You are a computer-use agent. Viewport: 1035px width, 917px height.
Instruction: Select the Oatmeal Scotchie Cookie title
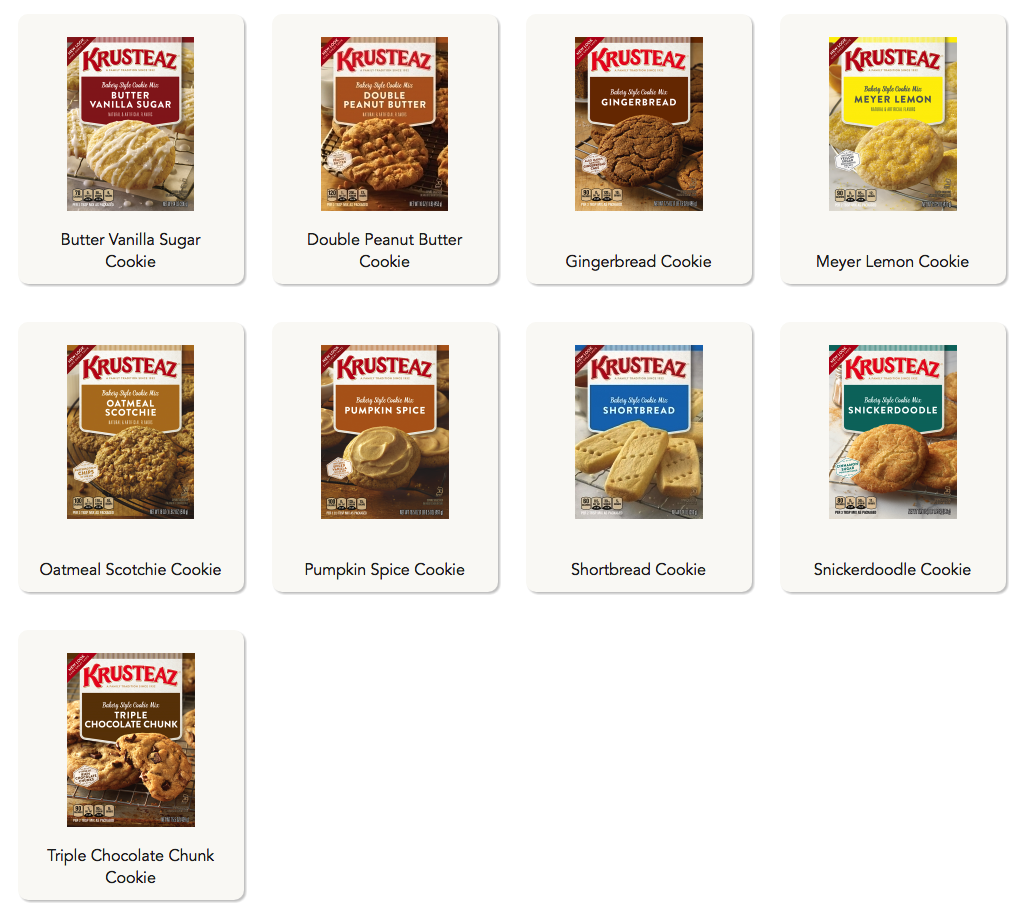coord(131,569)
